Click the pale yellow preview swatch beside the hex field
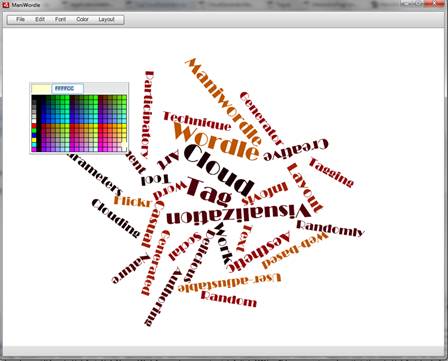Screen dimensions: 448x361 point(41,89)
